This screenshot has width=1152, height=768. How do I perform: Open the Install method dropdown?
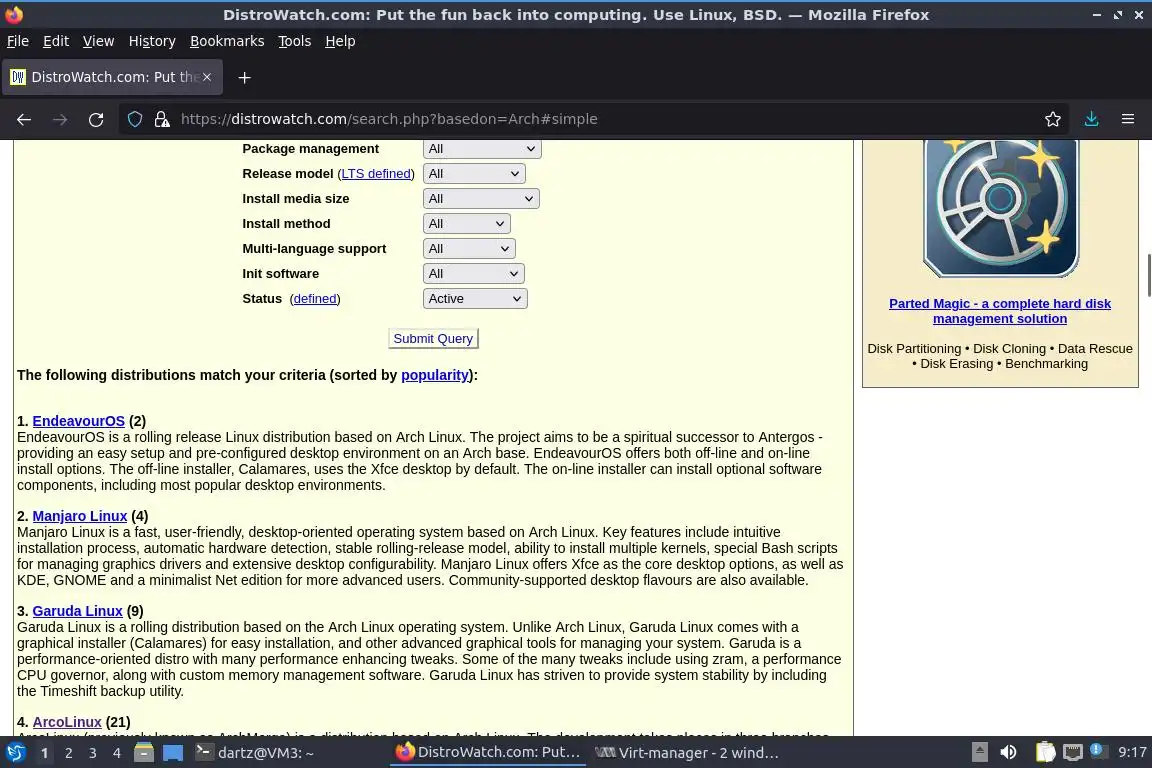(x=467, y=223)
